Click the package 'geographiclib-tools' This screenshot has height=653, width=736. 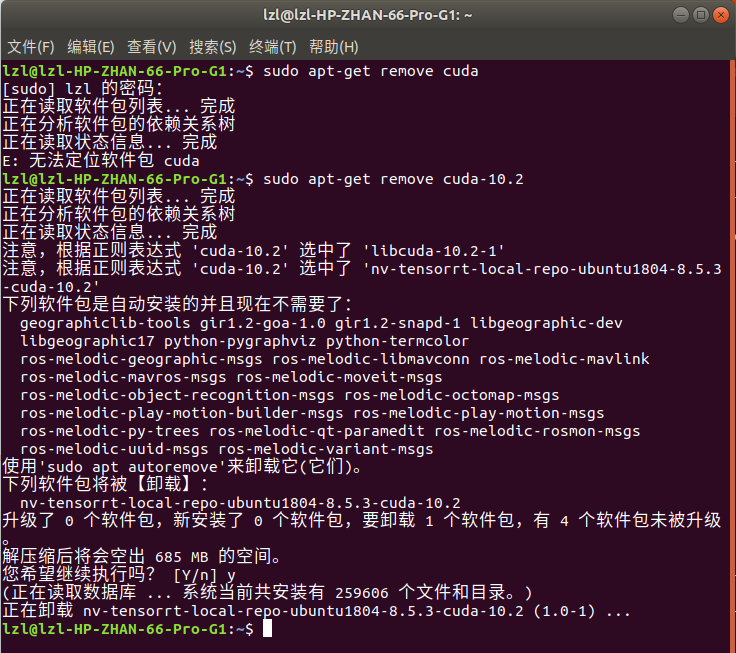coord(105,323)
